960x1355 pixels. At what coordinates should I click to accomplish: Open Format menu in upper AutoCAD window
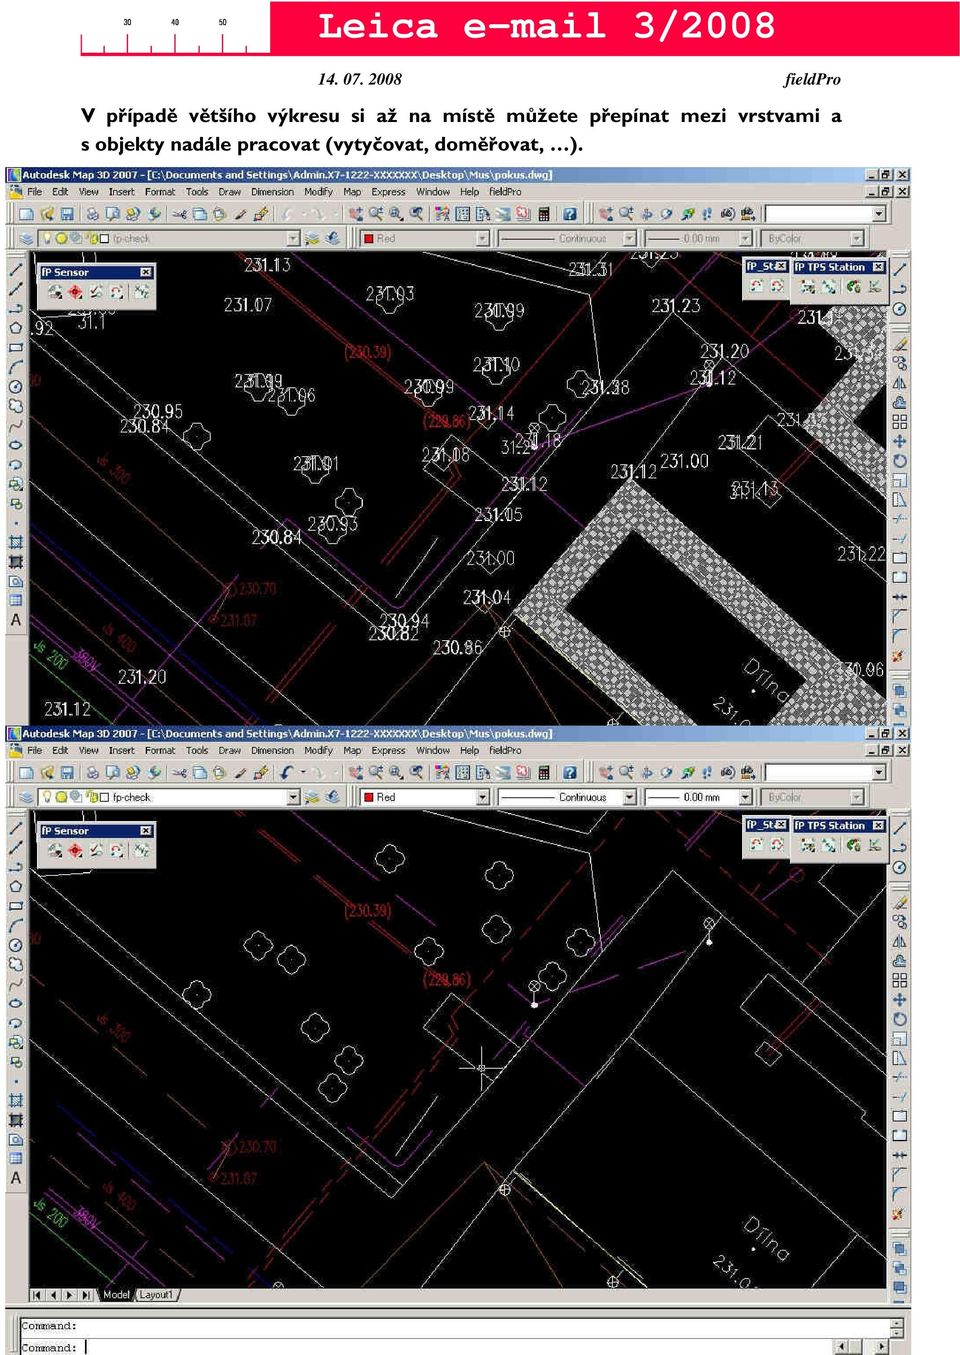160,192
